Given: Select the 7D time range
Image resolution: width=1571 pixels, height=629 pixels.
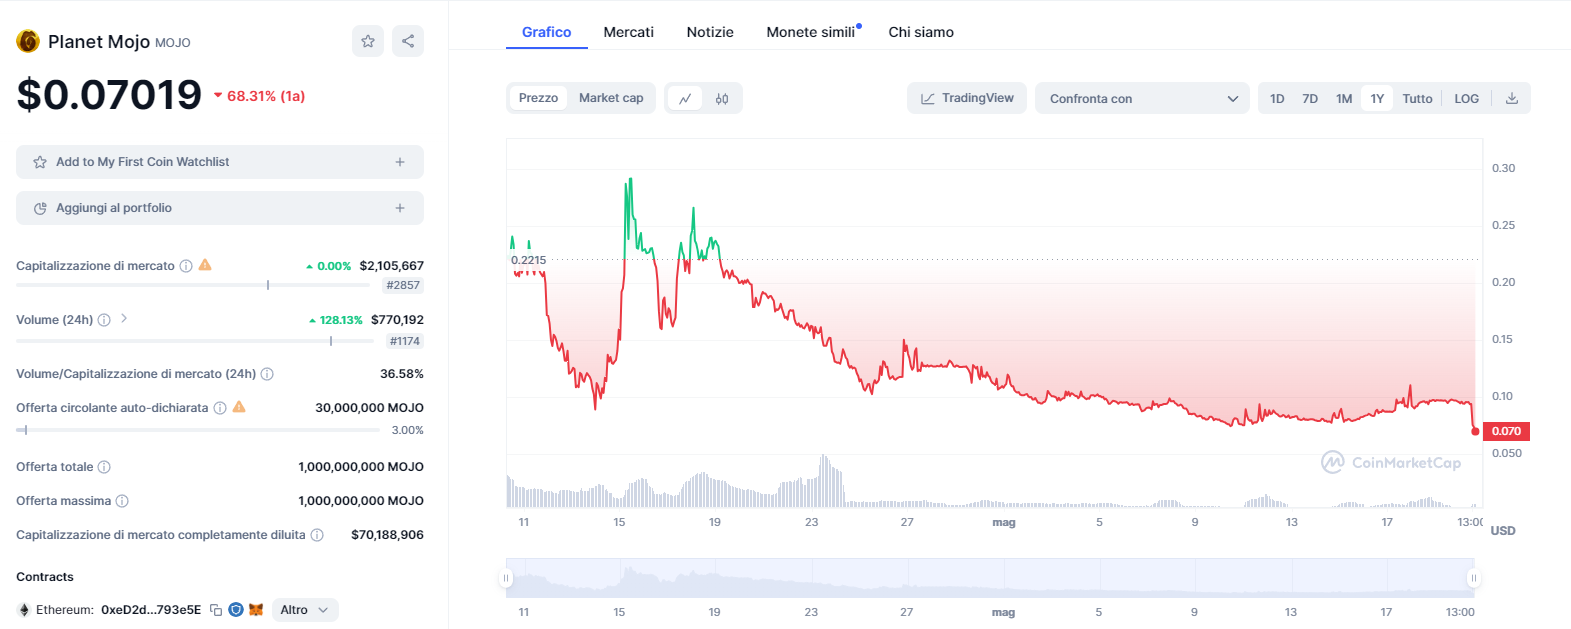Looking at the screenshot, I should 1310,99.
